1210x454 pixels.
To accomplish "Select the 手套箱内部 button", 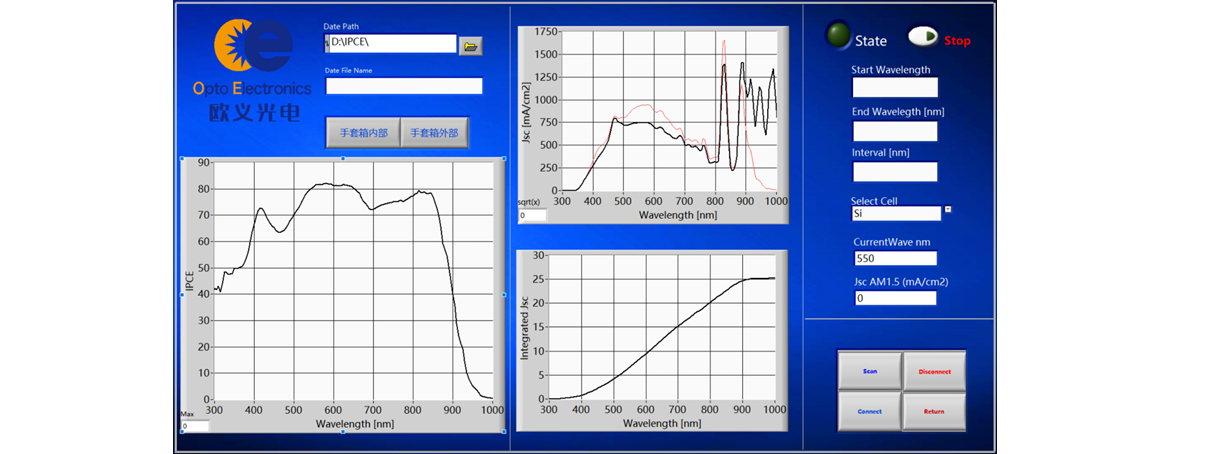I will coord(363,133).
